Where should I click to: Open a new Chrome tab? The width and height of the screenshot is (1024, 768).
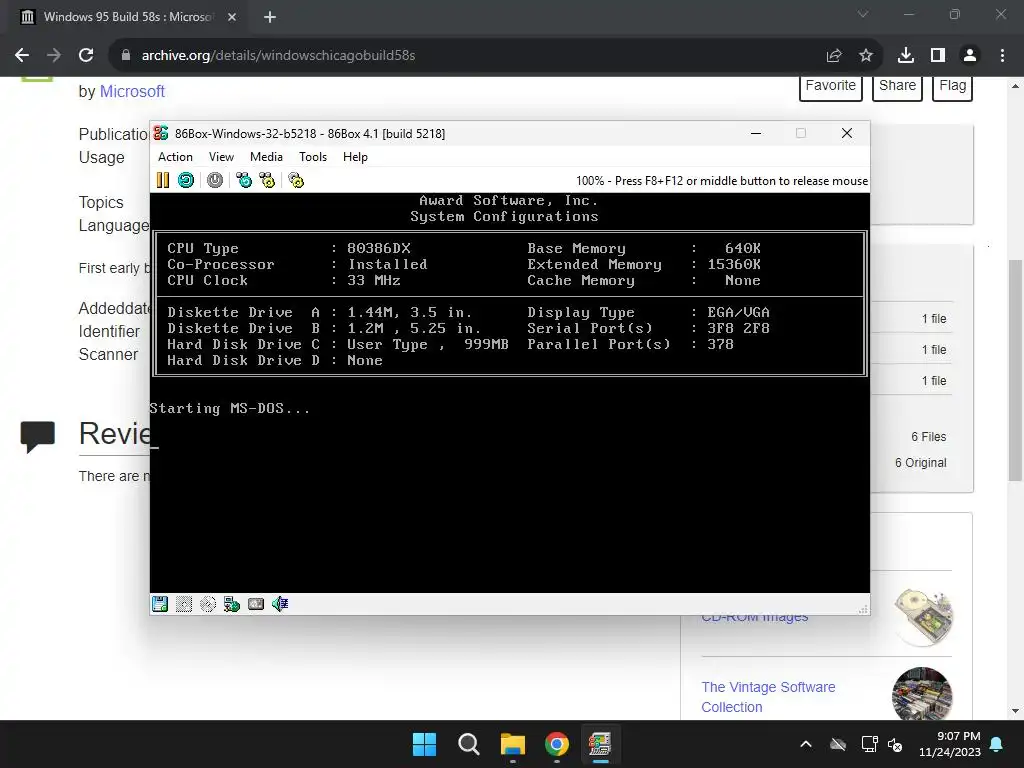[270, 17]
